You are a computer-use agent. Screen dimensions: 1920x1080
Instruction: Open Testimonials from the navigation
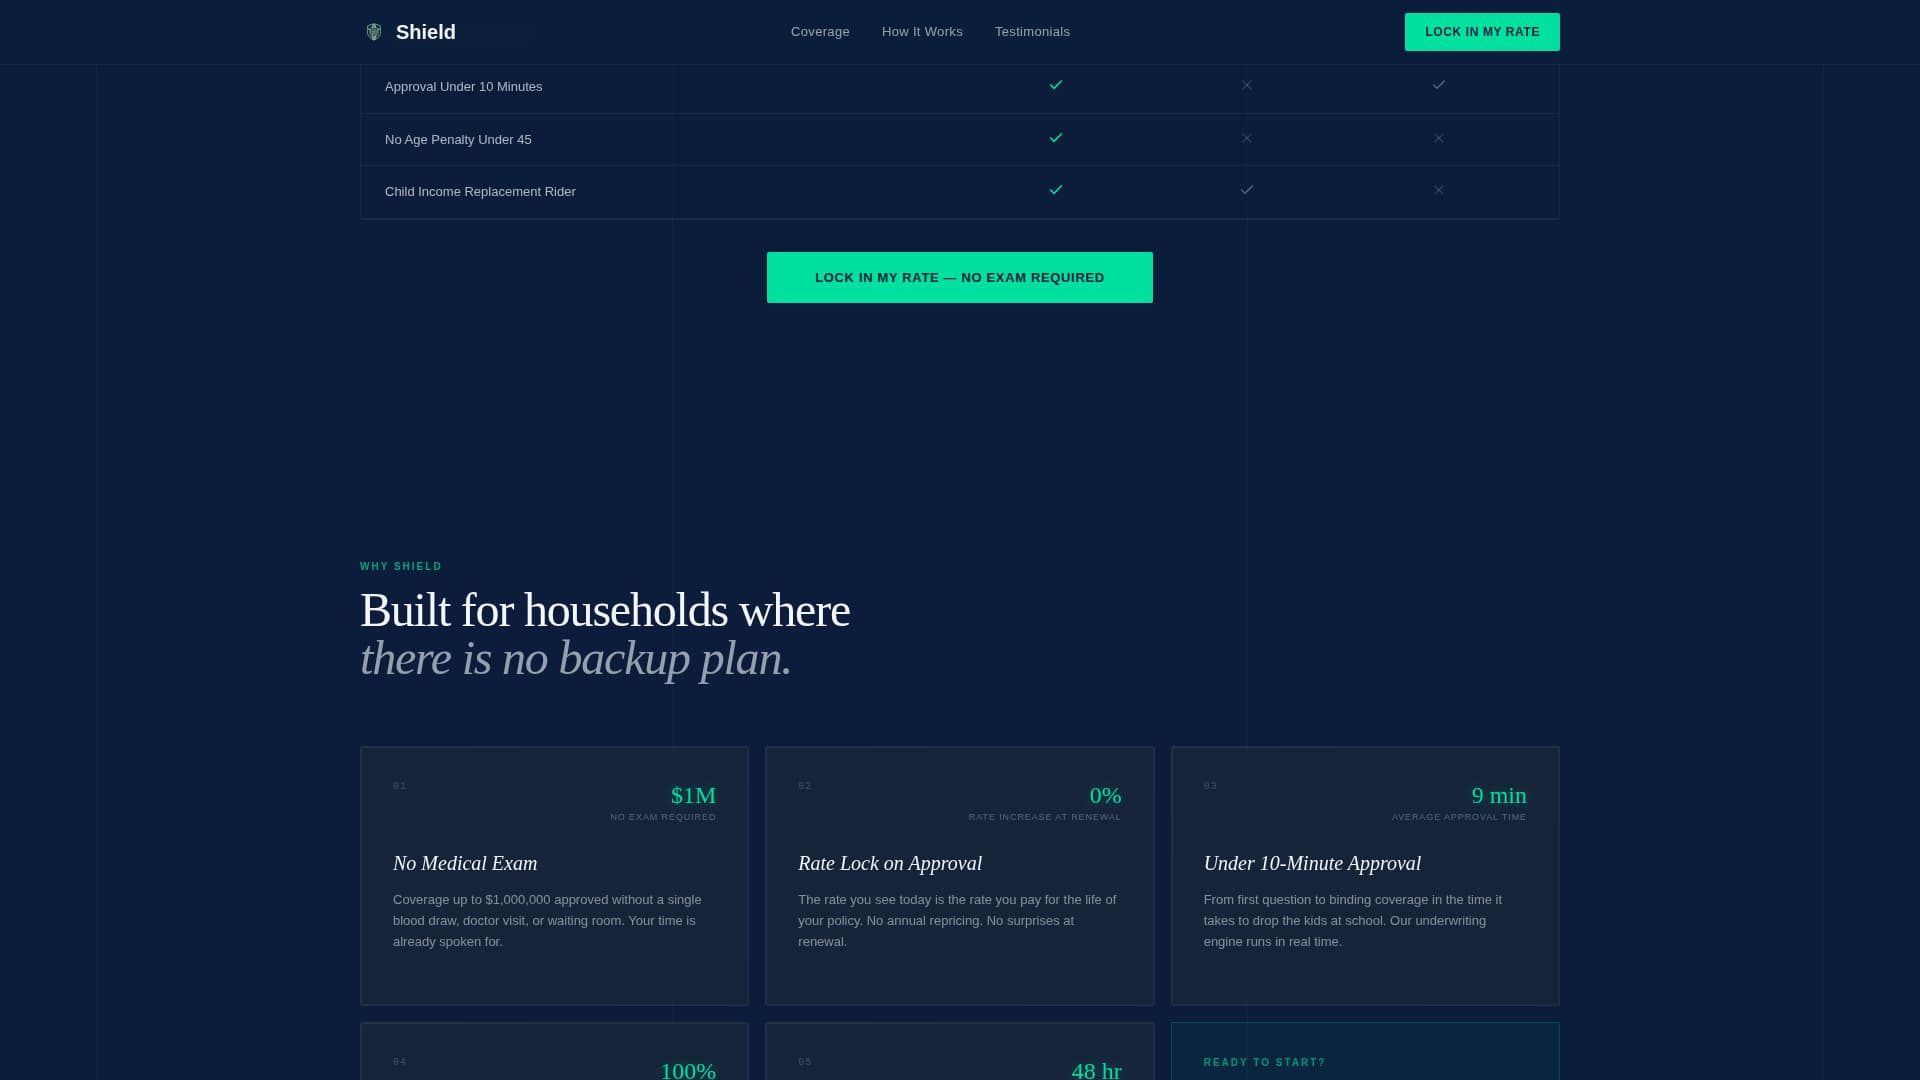point(1032,32)
